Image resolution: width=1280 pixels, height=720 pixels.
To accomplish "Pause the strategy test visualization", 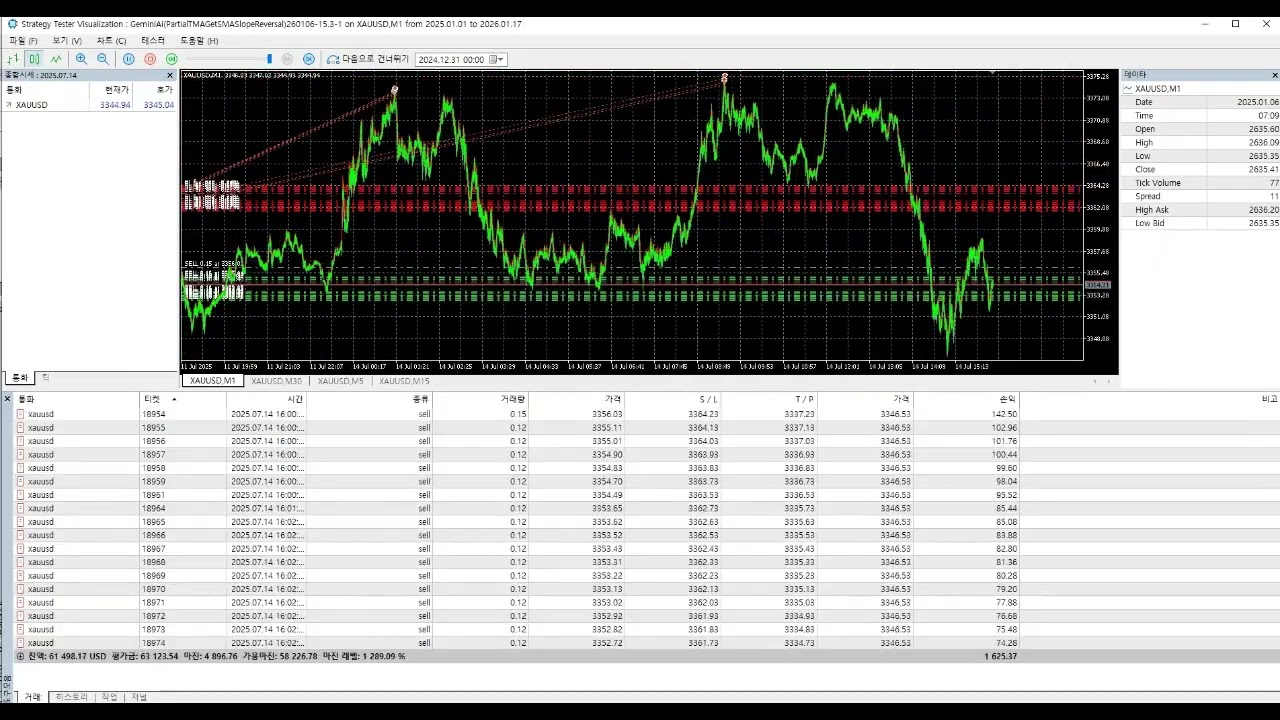I will pos(129,59).
